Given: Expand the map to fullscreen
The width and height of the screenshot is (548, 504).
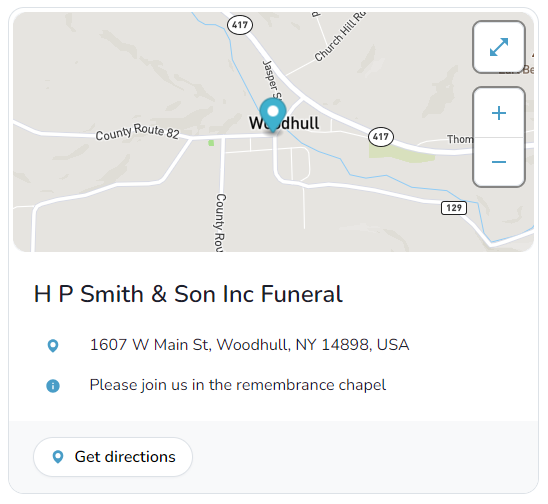Looking at the screenshot, I should (x=499, y=47).
